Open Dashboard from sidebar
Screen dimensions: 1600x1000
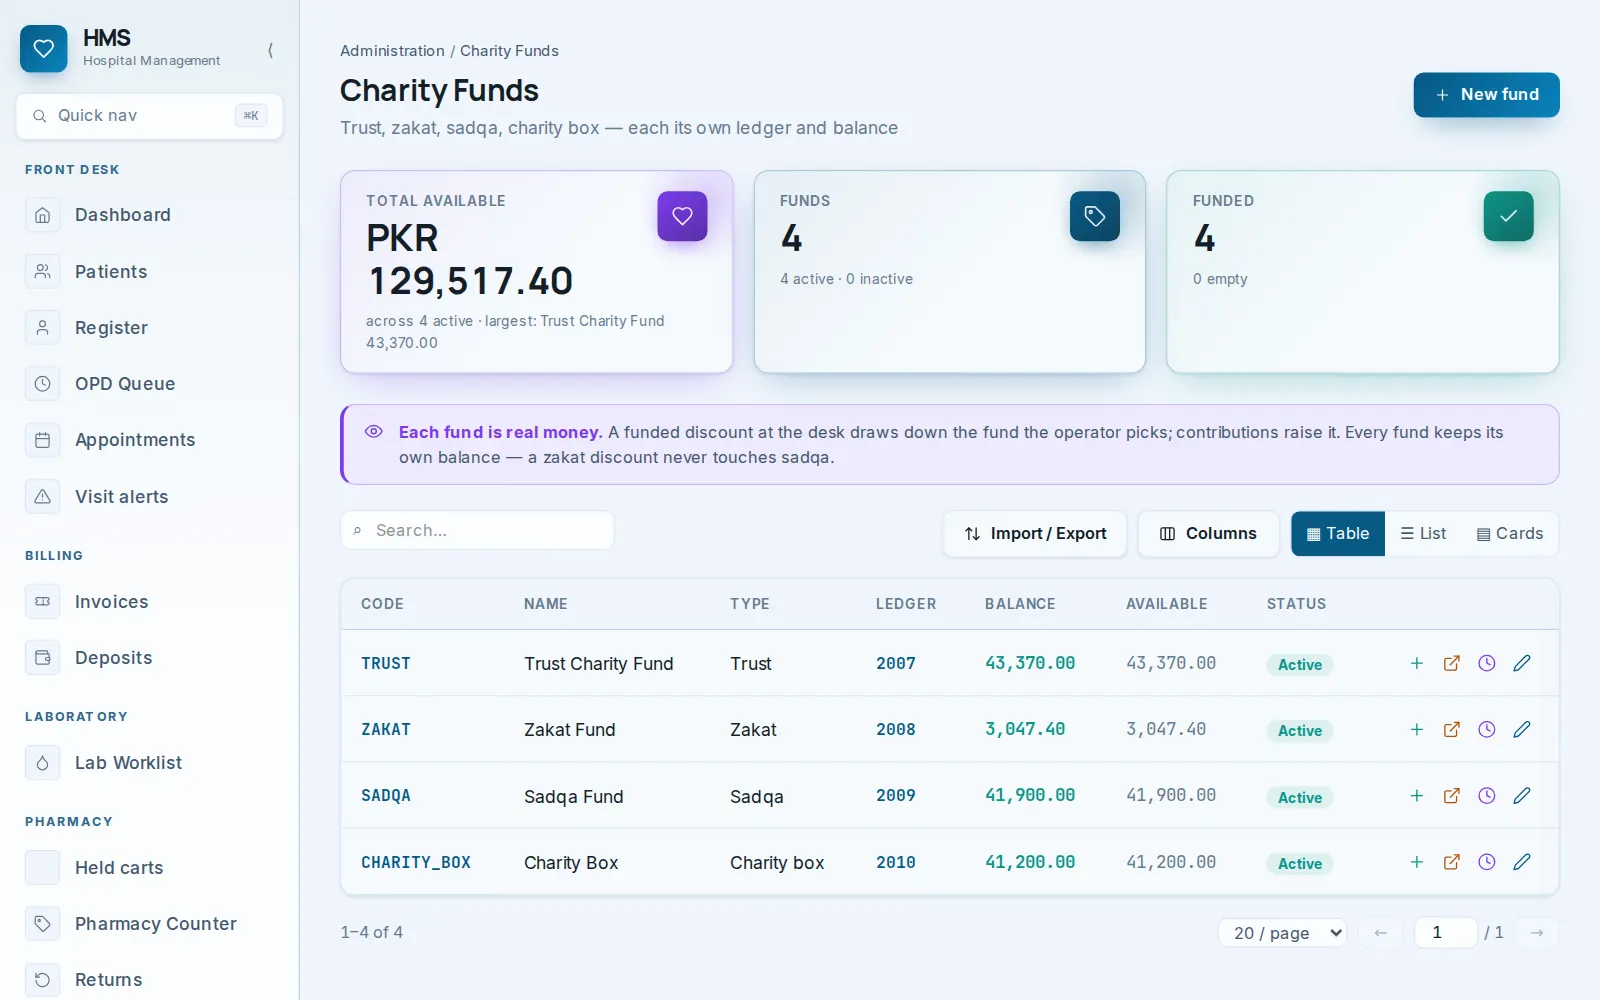pos(150,215)
